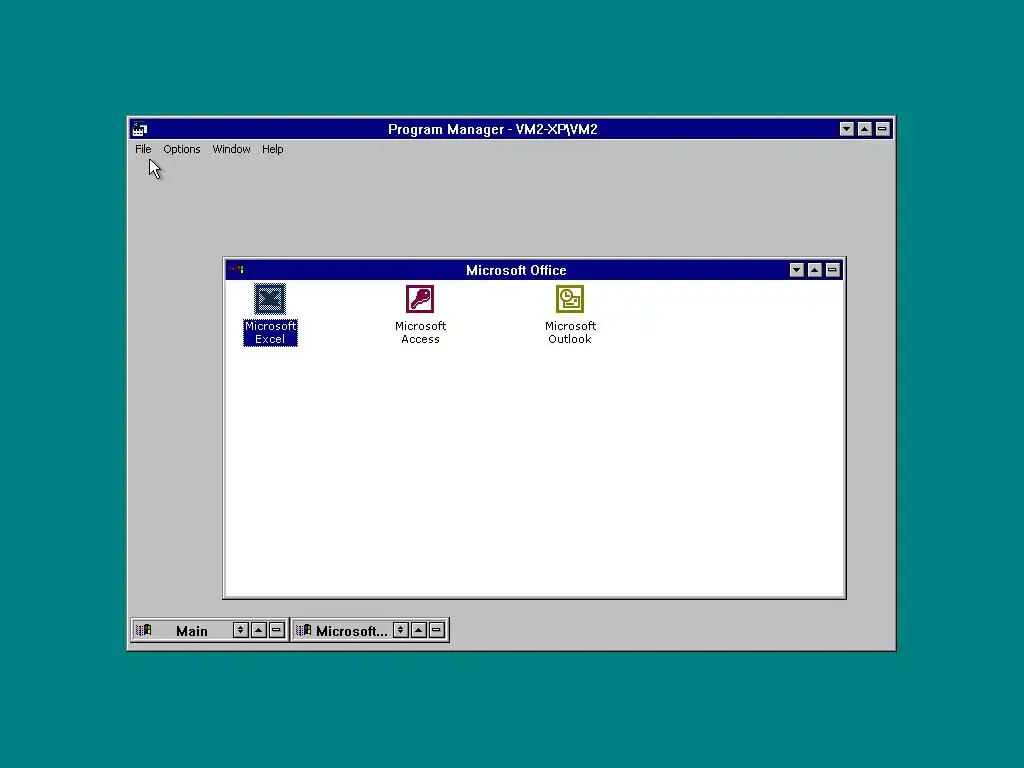The width and height of the screenshot is (1024, 768).
Task: Open the Options menu
Action: click(182, 149)
